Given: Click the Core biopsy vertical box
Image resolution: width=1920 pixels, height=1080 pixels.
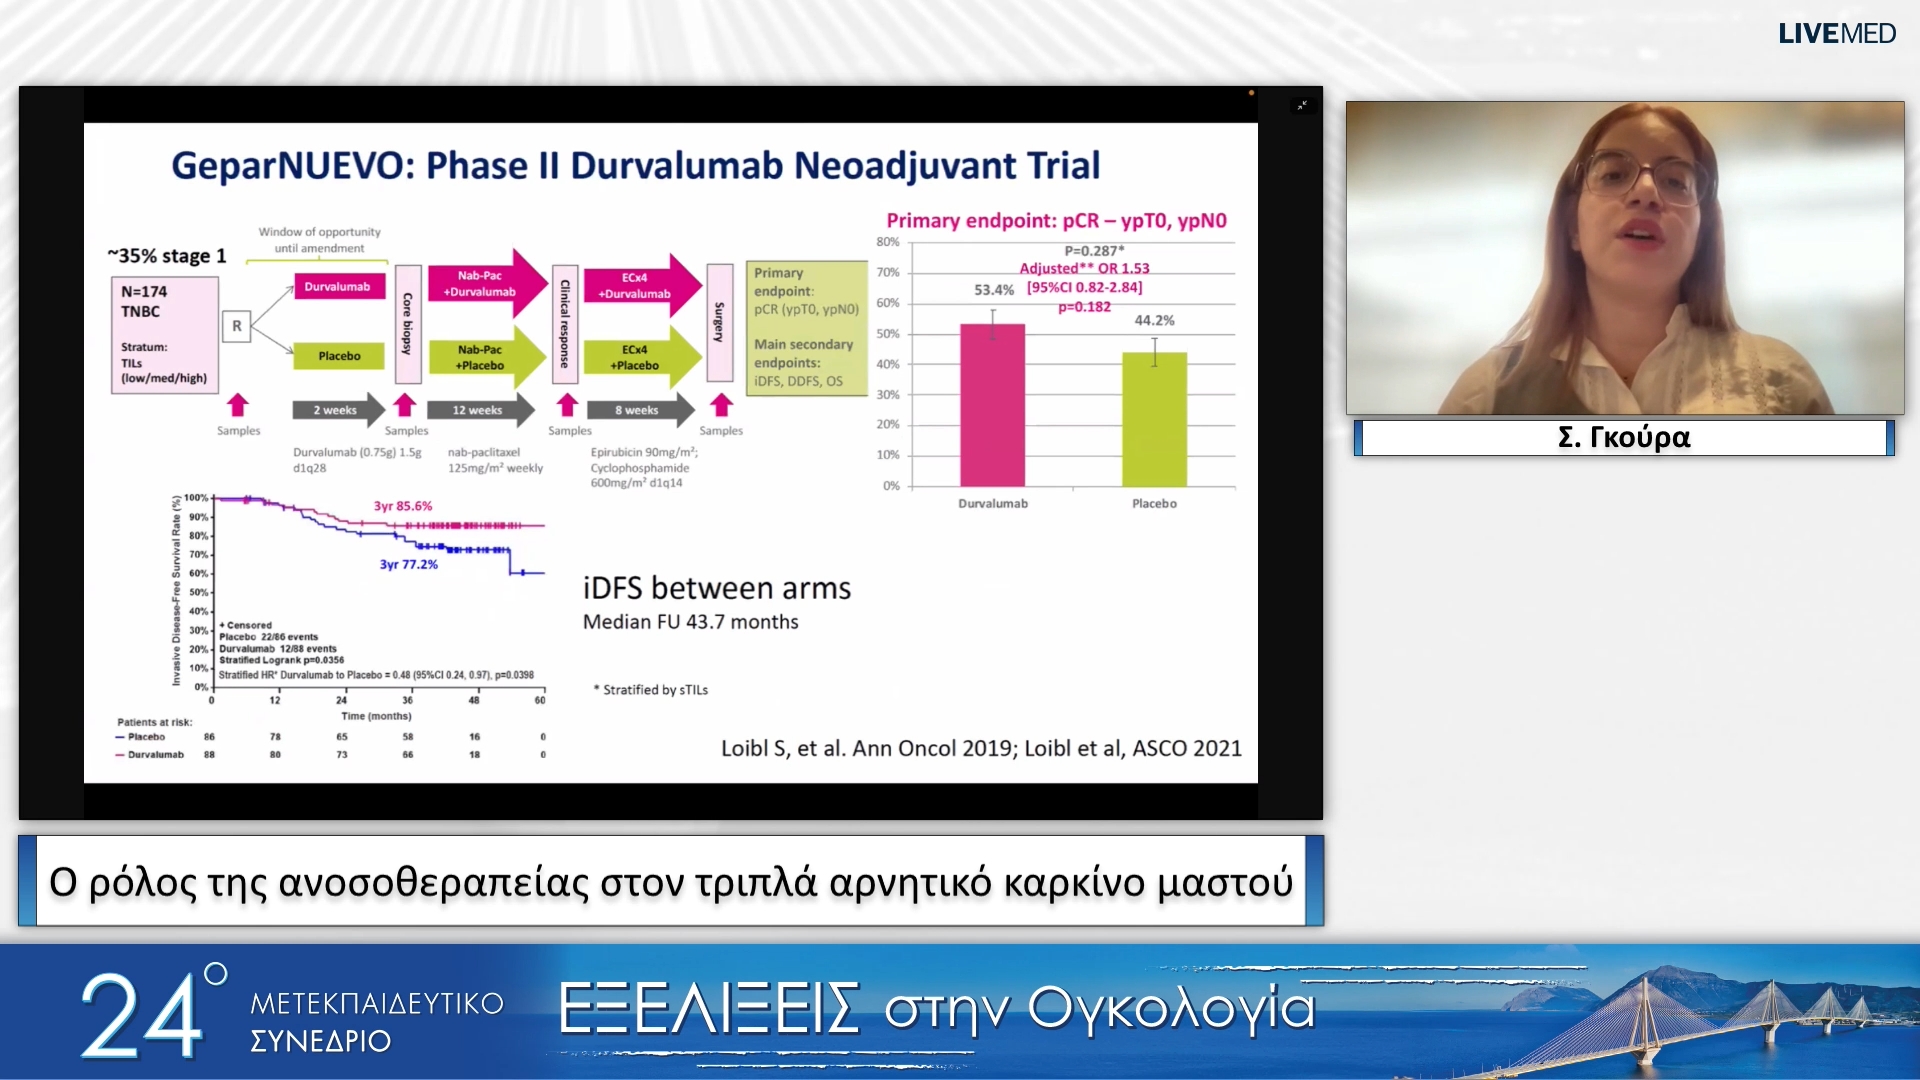Looking at the screenshot, I should 407,324.
